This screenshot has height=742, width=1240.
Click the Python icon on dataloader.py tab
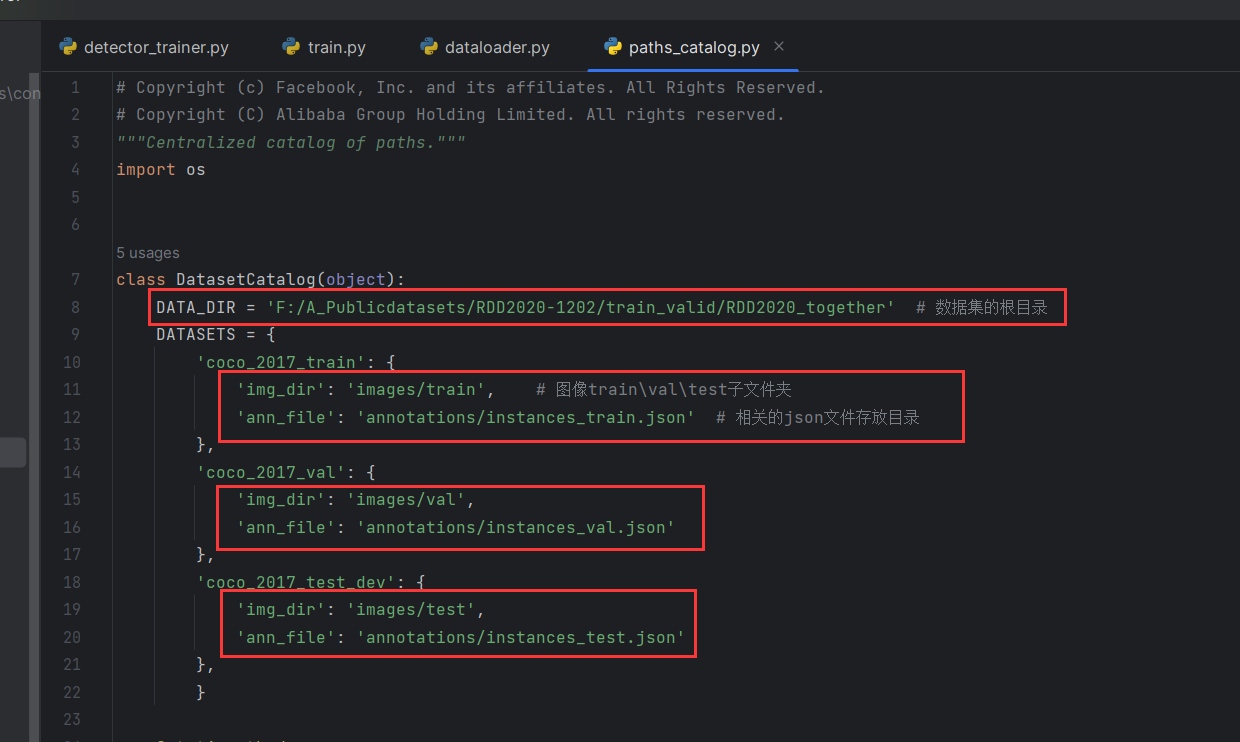(x=429, y=47)
